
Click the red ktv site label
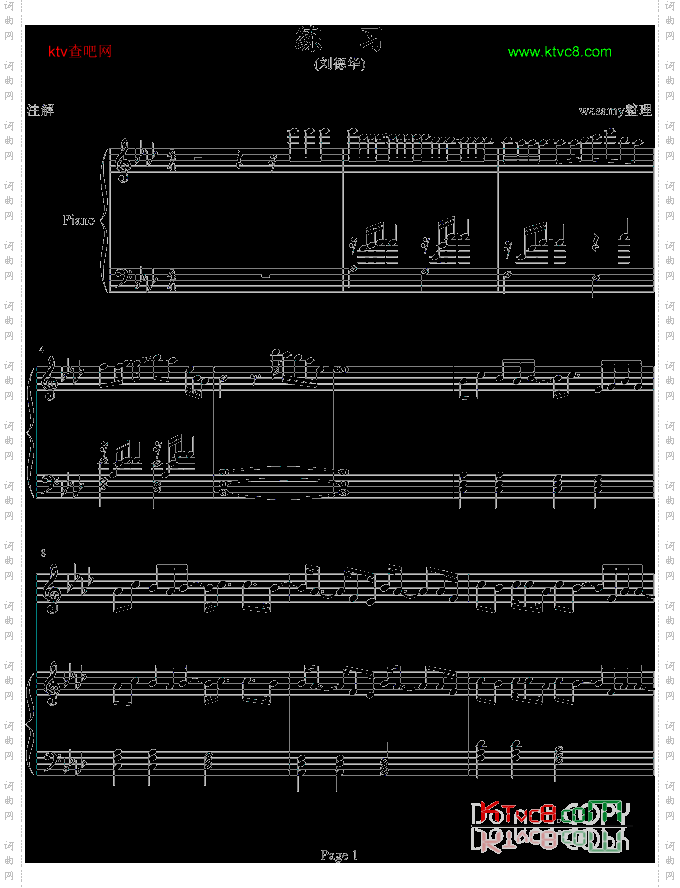(x=80, y=52)
